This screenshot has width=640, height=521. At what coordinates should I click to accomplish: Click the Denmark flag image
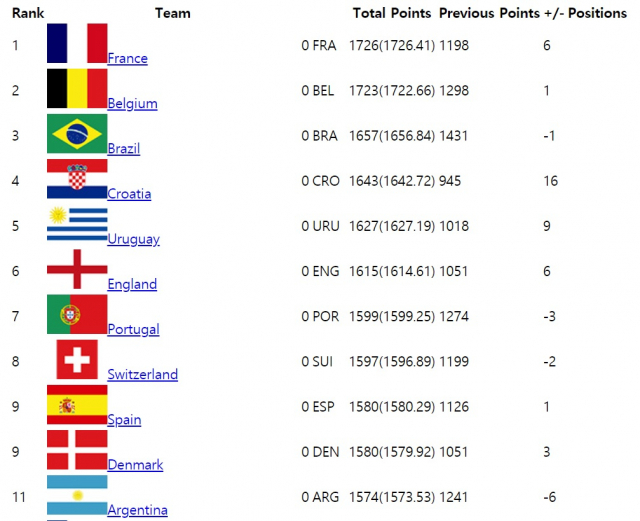point(77,450)
